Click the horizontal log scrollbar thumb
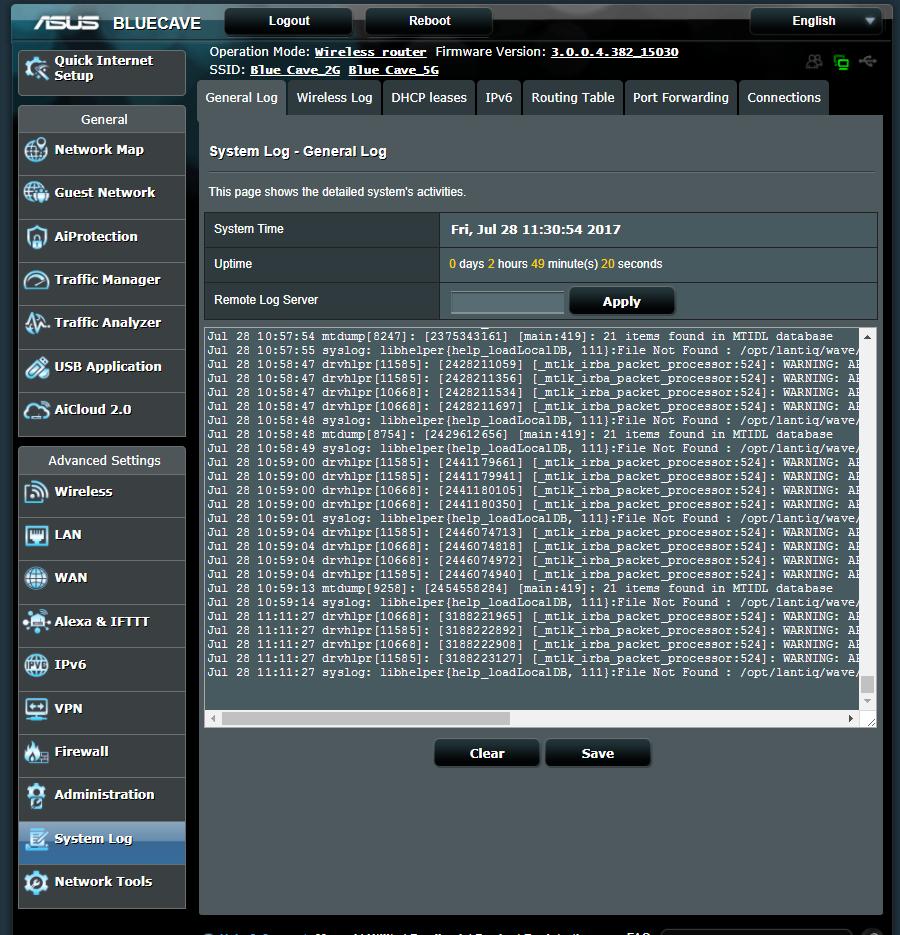 [x=366, y=719]
